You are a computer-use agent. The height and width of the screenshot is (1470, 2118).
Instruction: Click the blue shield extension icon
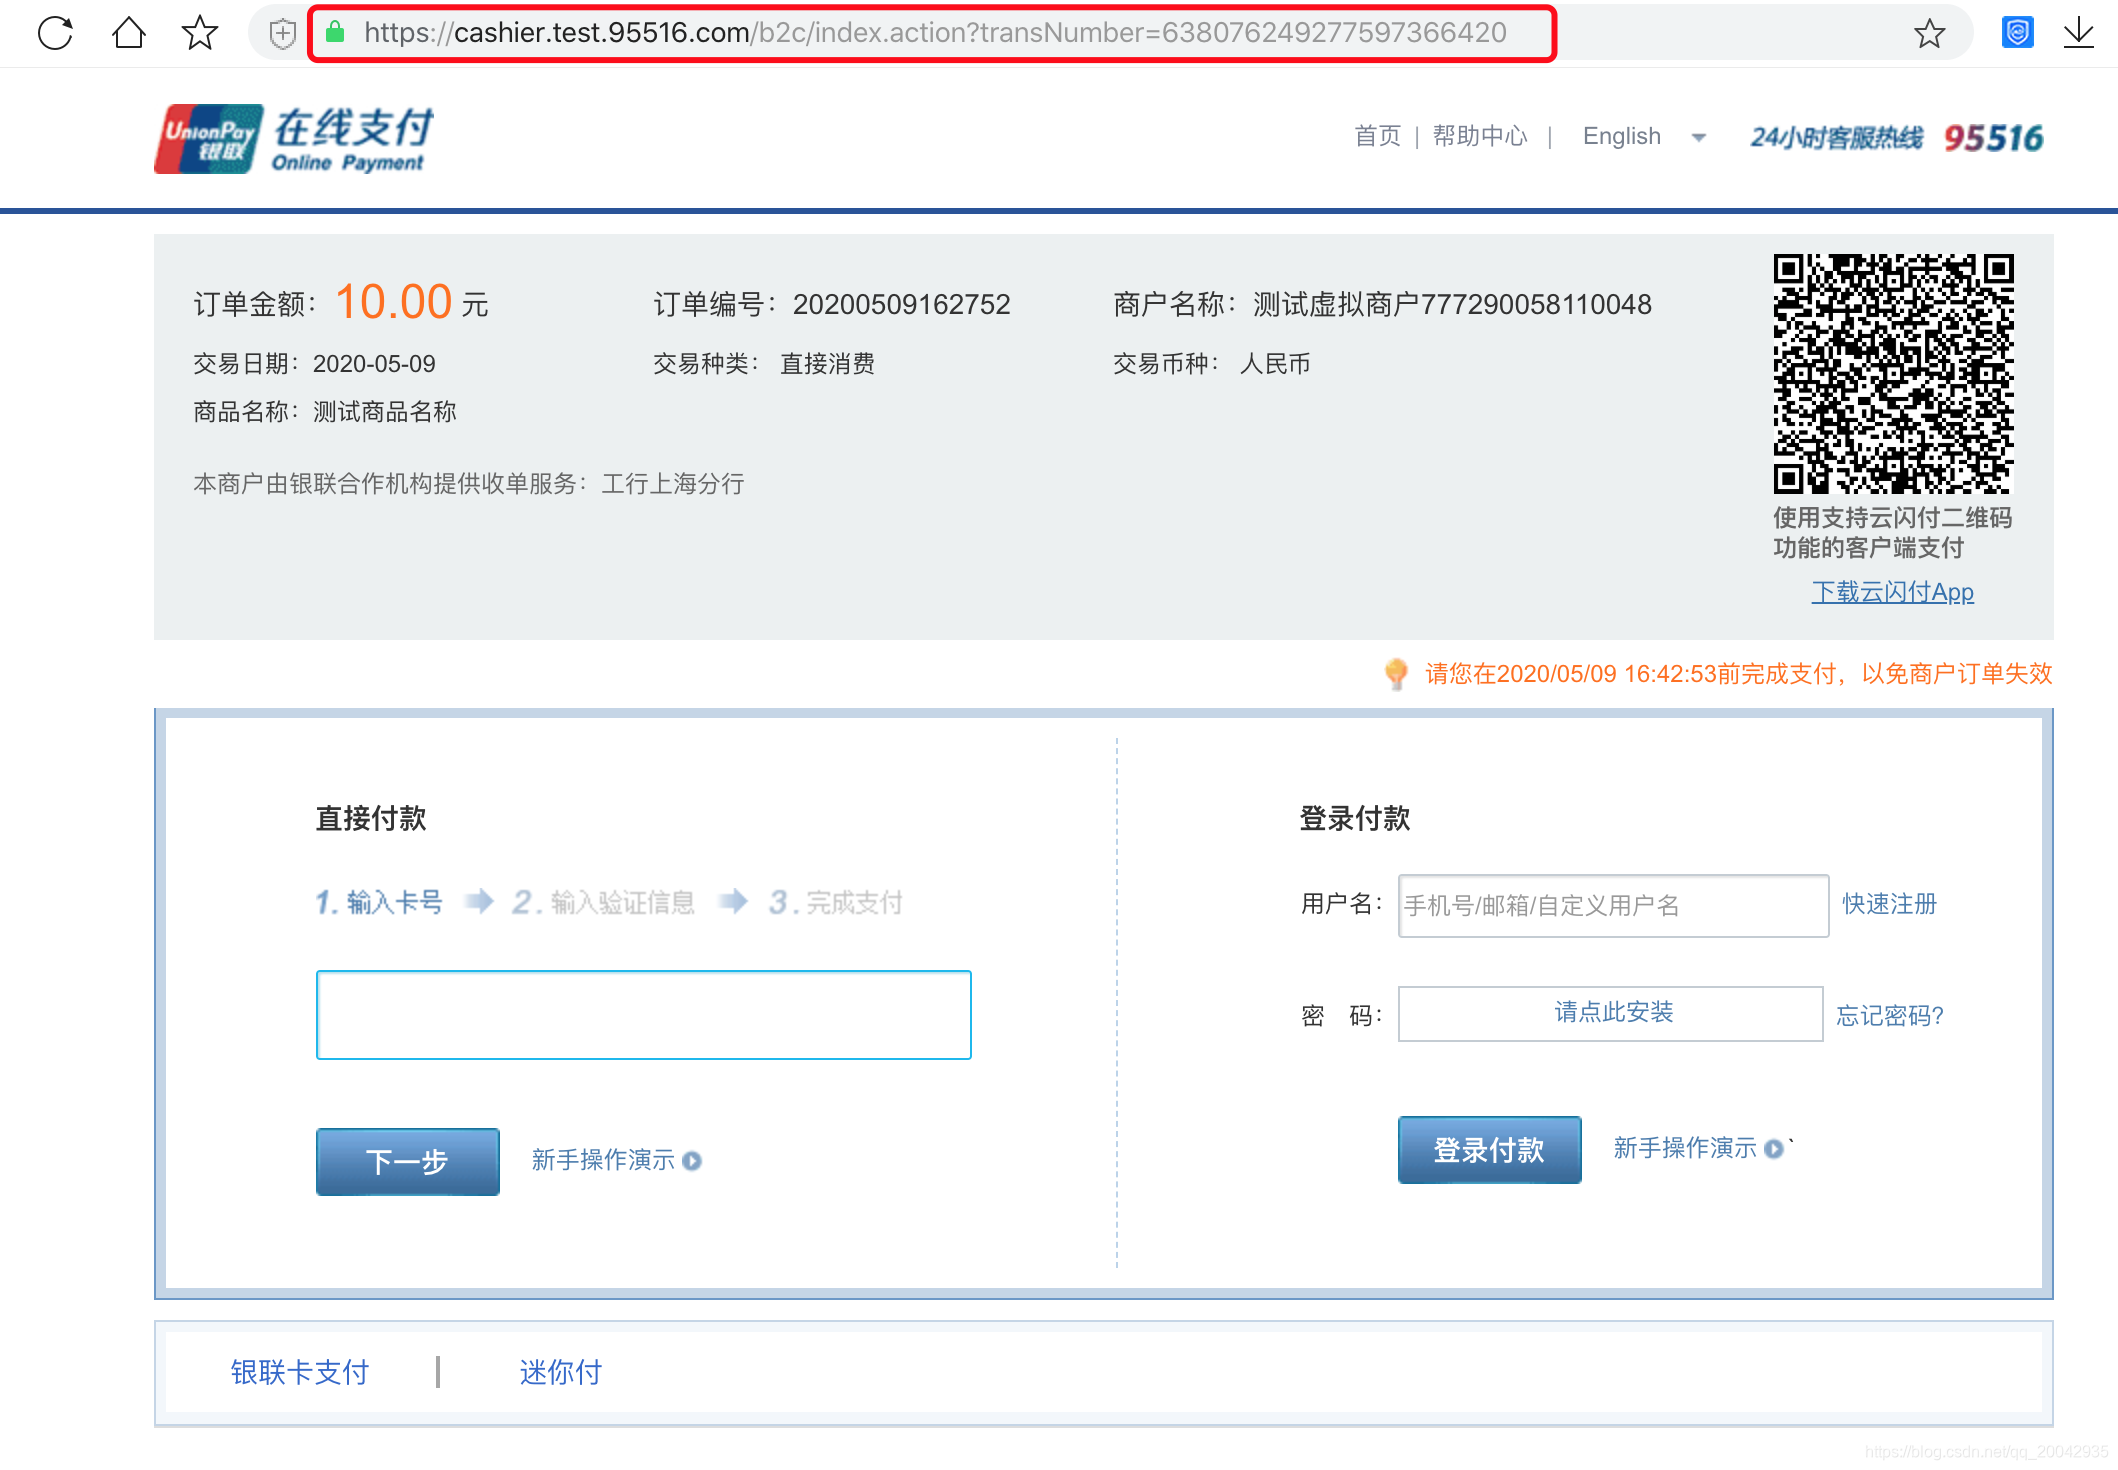2017,33
